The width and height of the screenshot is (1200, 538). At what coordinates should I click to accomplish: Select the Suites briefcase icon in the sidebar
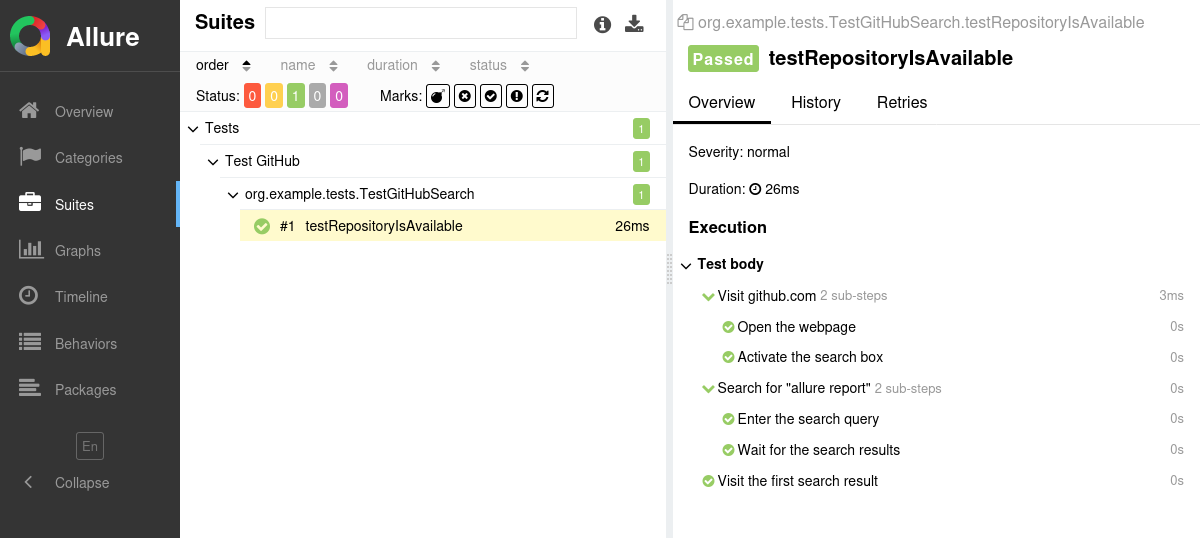pos(30,203)
